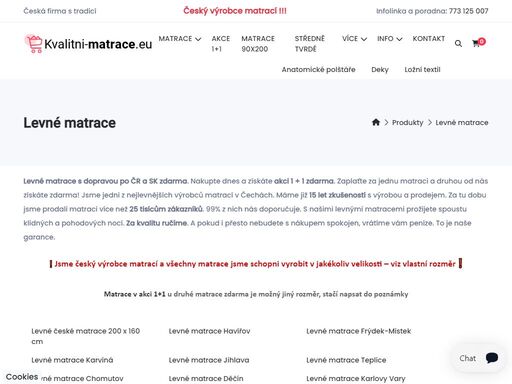Image resolution: width=512 pixels, height=384 pixels.
Task: Open STŘEDNĚ TVRDÉ menu item
Action: click(309, 44)
